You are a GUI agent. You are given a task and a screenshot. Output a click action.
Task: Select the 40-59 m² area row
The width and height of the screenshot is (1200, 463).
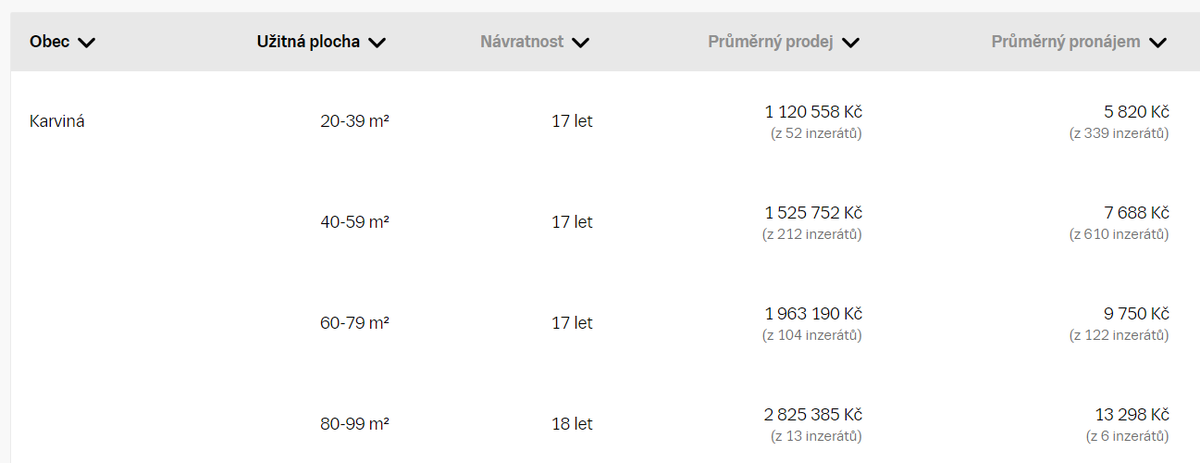click(x=354, y=222)
